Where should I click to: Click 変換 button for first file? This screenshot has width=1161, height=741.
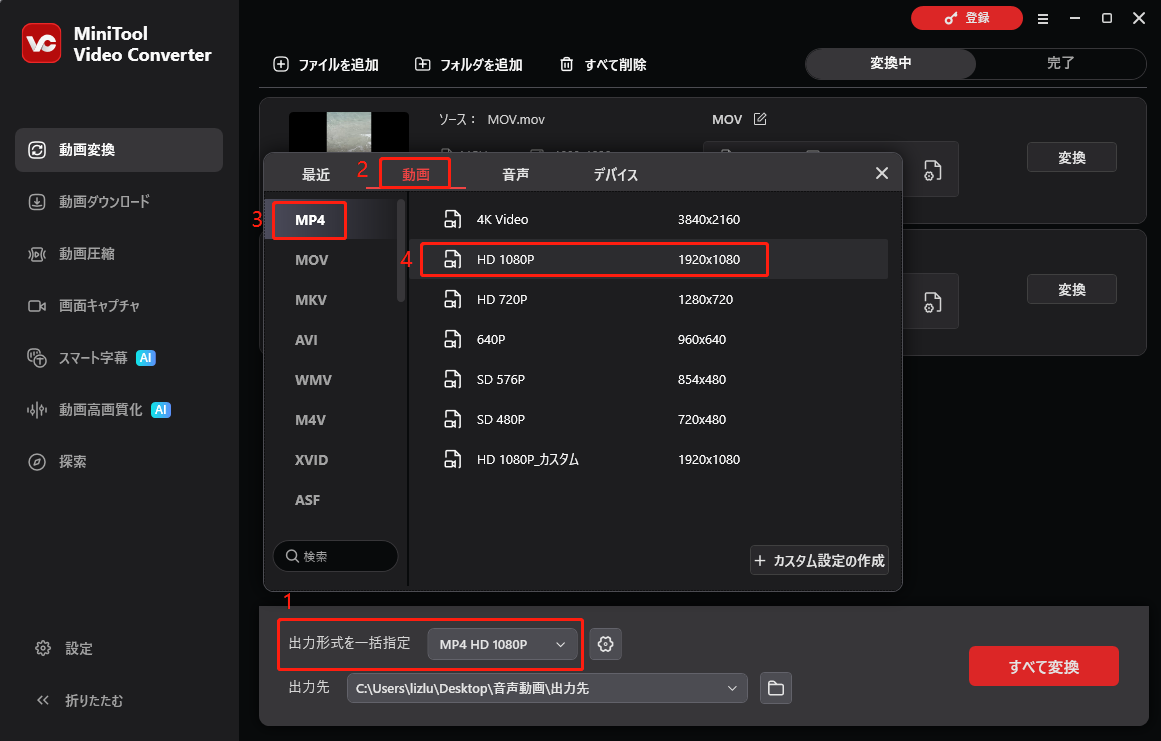point(1071,157)
